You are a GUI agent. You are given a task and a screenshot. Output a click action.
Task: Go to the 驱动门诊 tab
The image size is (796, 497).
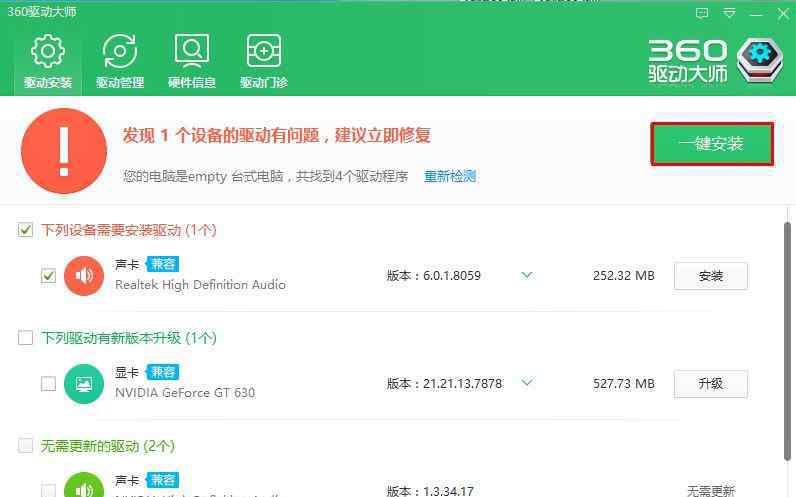[263, 61]
